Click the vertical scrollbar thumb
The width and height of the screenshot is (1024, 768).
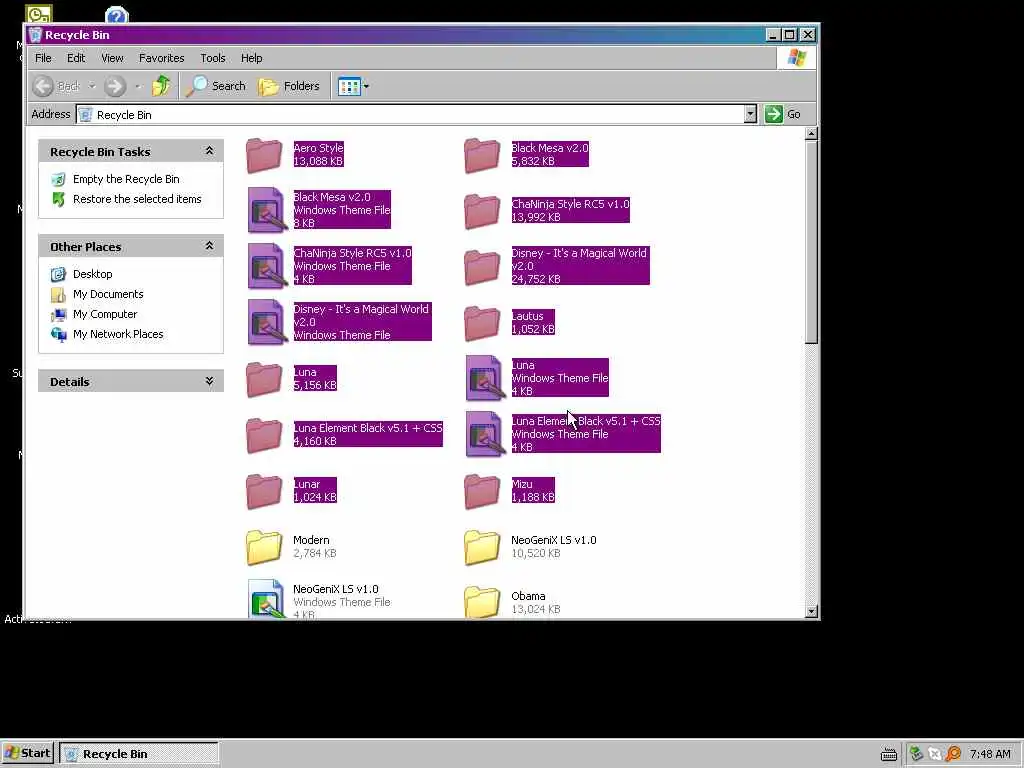(811, 242)
